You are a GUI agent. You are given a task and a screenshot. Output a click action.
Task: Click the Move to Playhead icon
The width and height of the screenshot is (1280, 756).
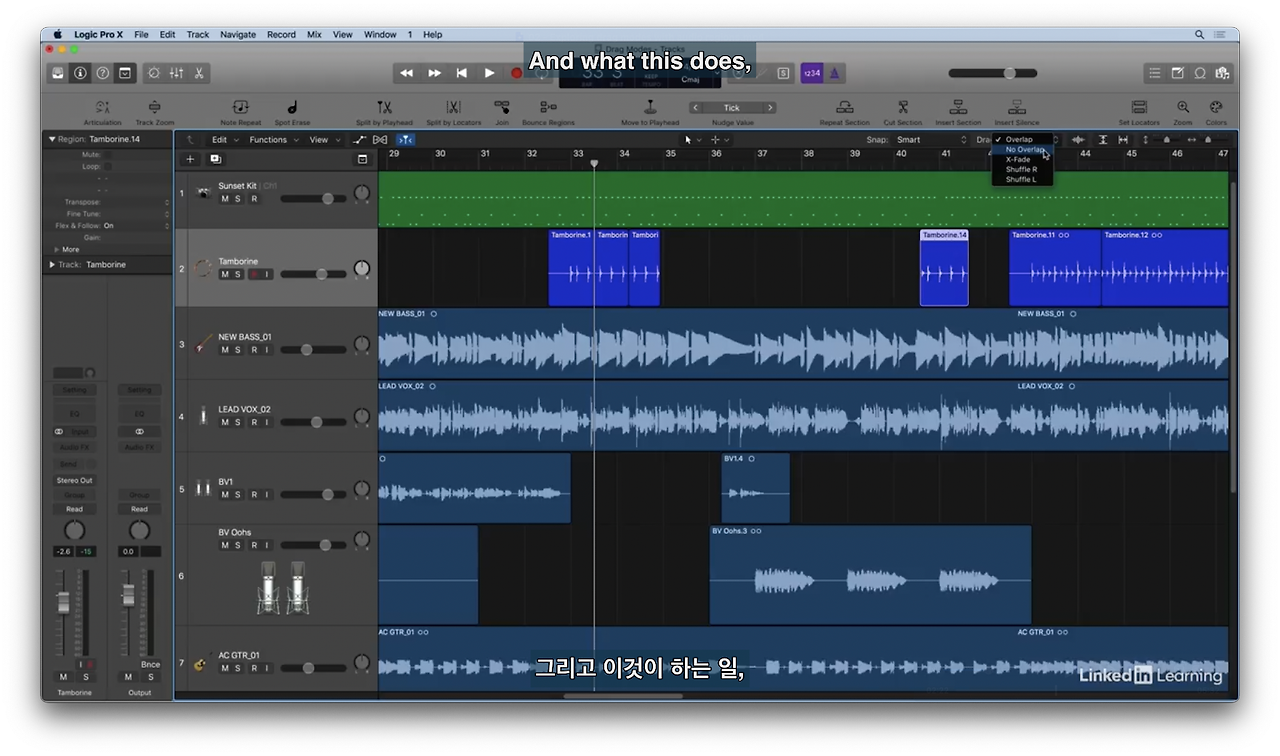650,107
